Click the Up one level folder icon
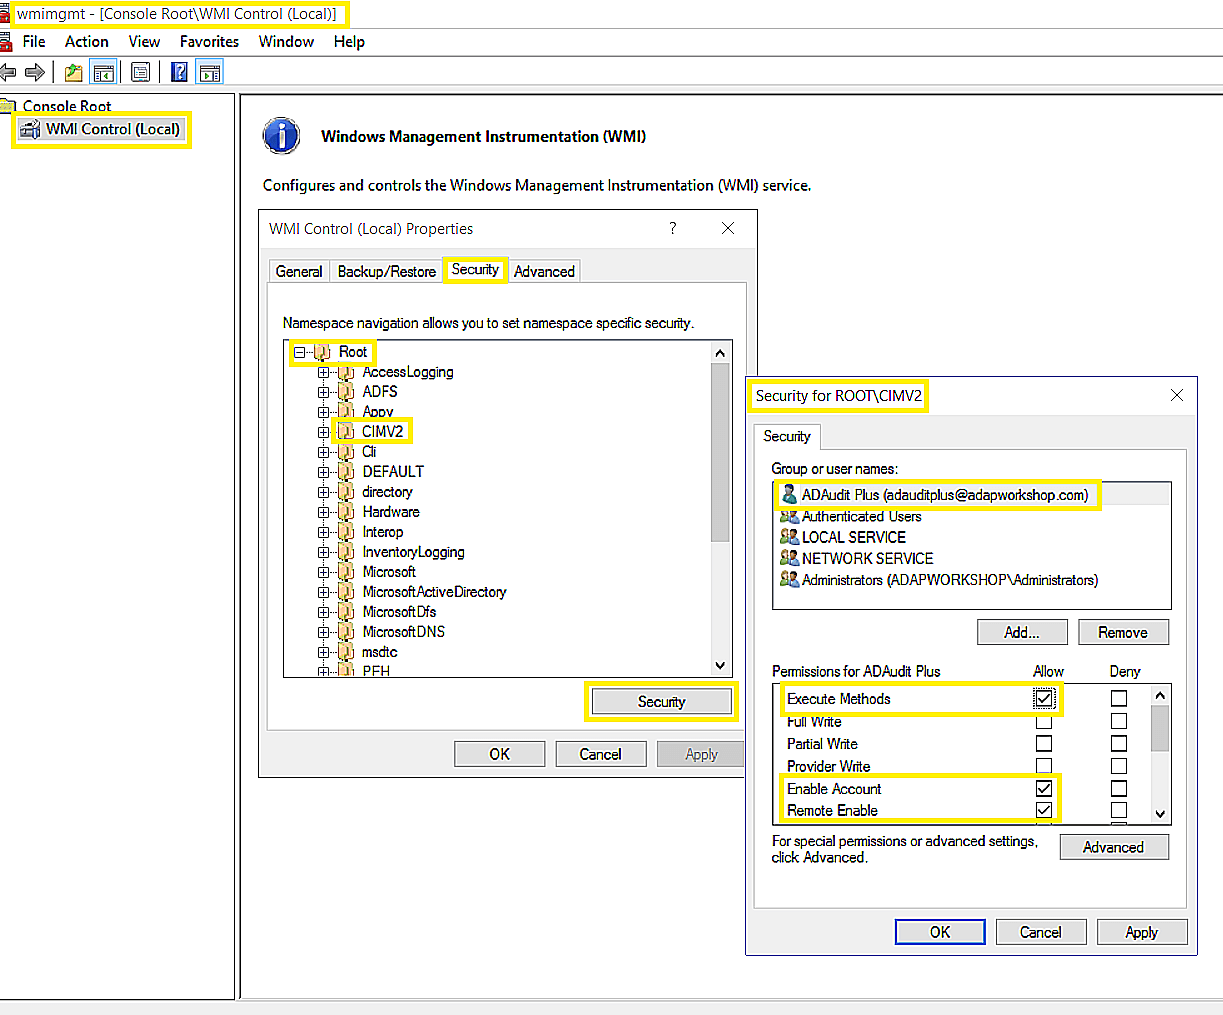 73,72
